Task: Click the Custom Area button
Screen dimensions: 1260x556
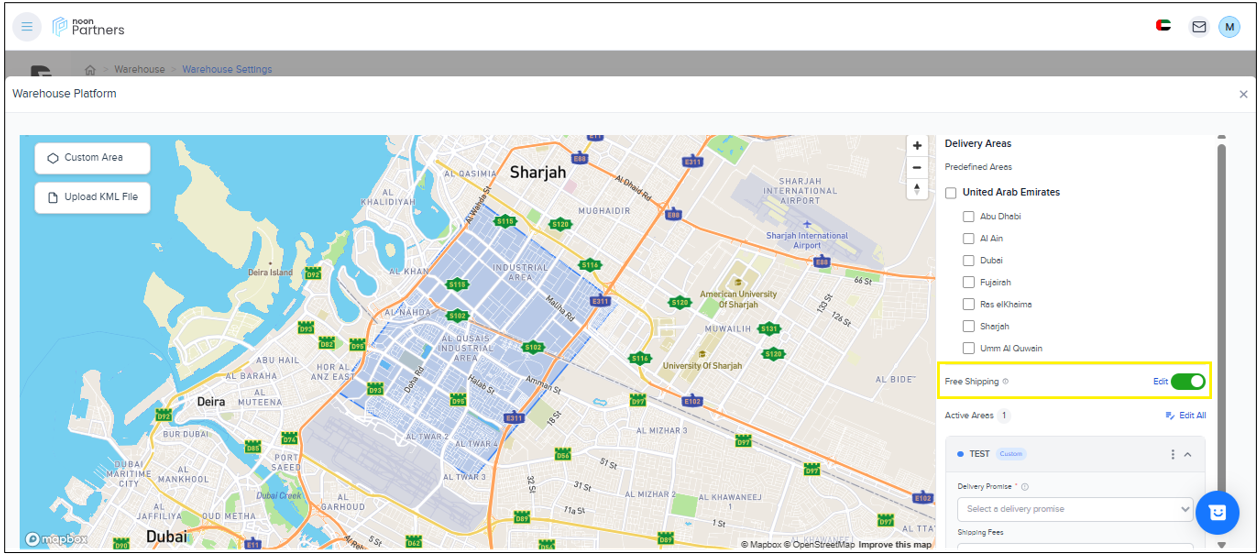Action: 93,158
